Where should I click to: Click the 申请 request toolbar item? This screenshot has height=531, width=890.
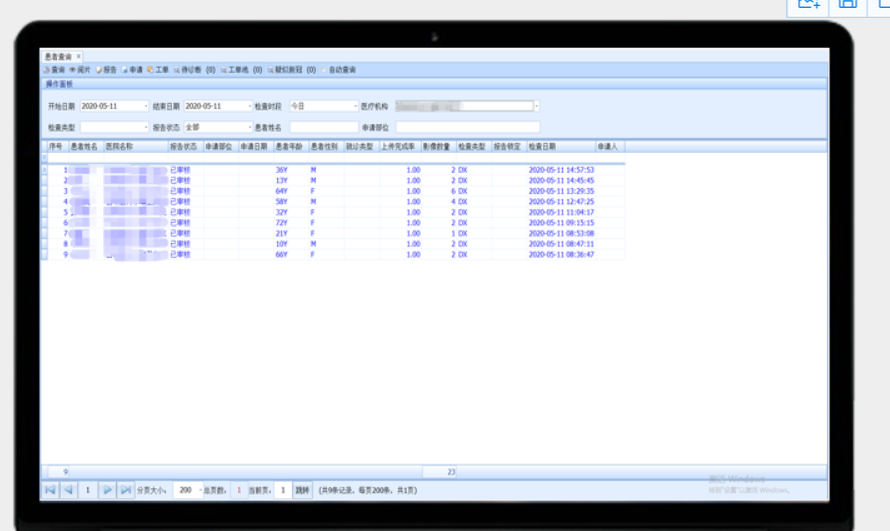(x=132, y=70)
